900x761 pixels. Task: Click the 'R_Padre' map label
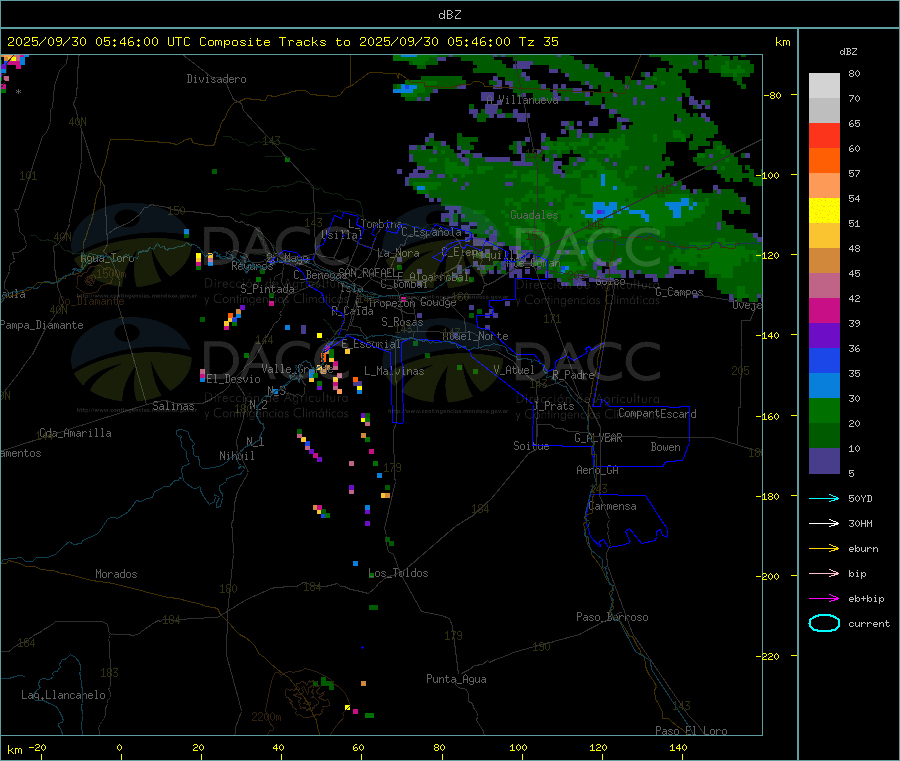click(x=573, y=375)
